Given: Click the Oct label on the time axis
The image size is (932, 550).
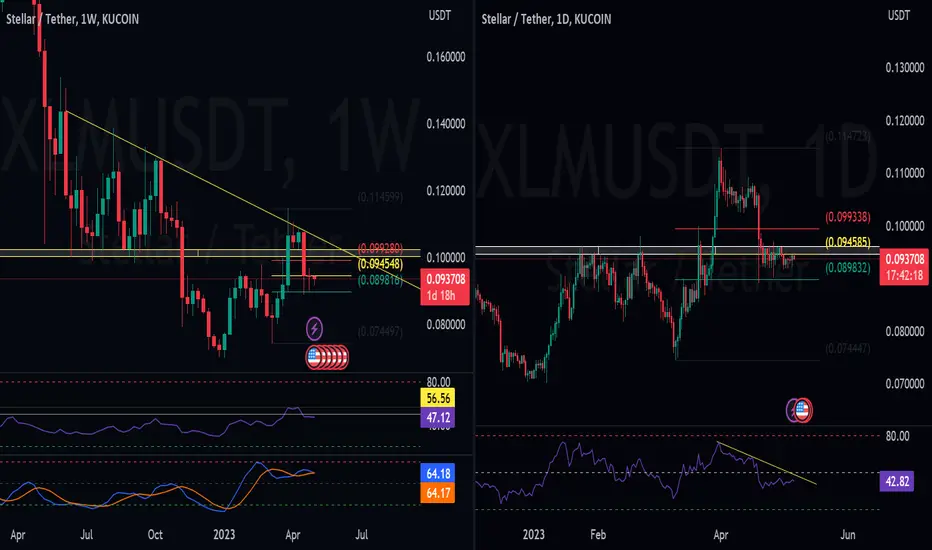Looking at the screenshot, I should click(155, 535).
